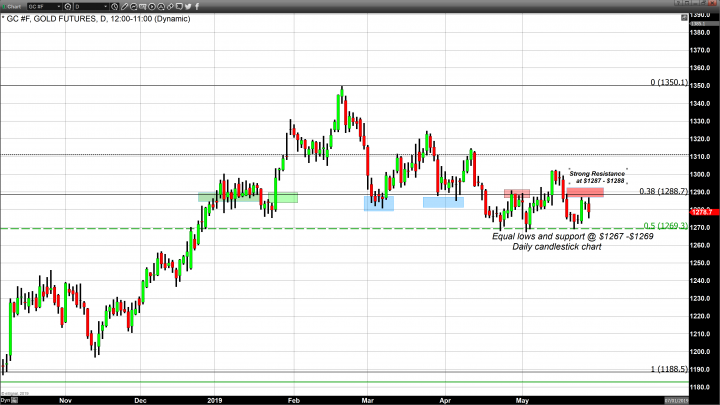Select the pencil drawing tool
Viewport: 720px width, 405px height.
[x=124, y=6]
